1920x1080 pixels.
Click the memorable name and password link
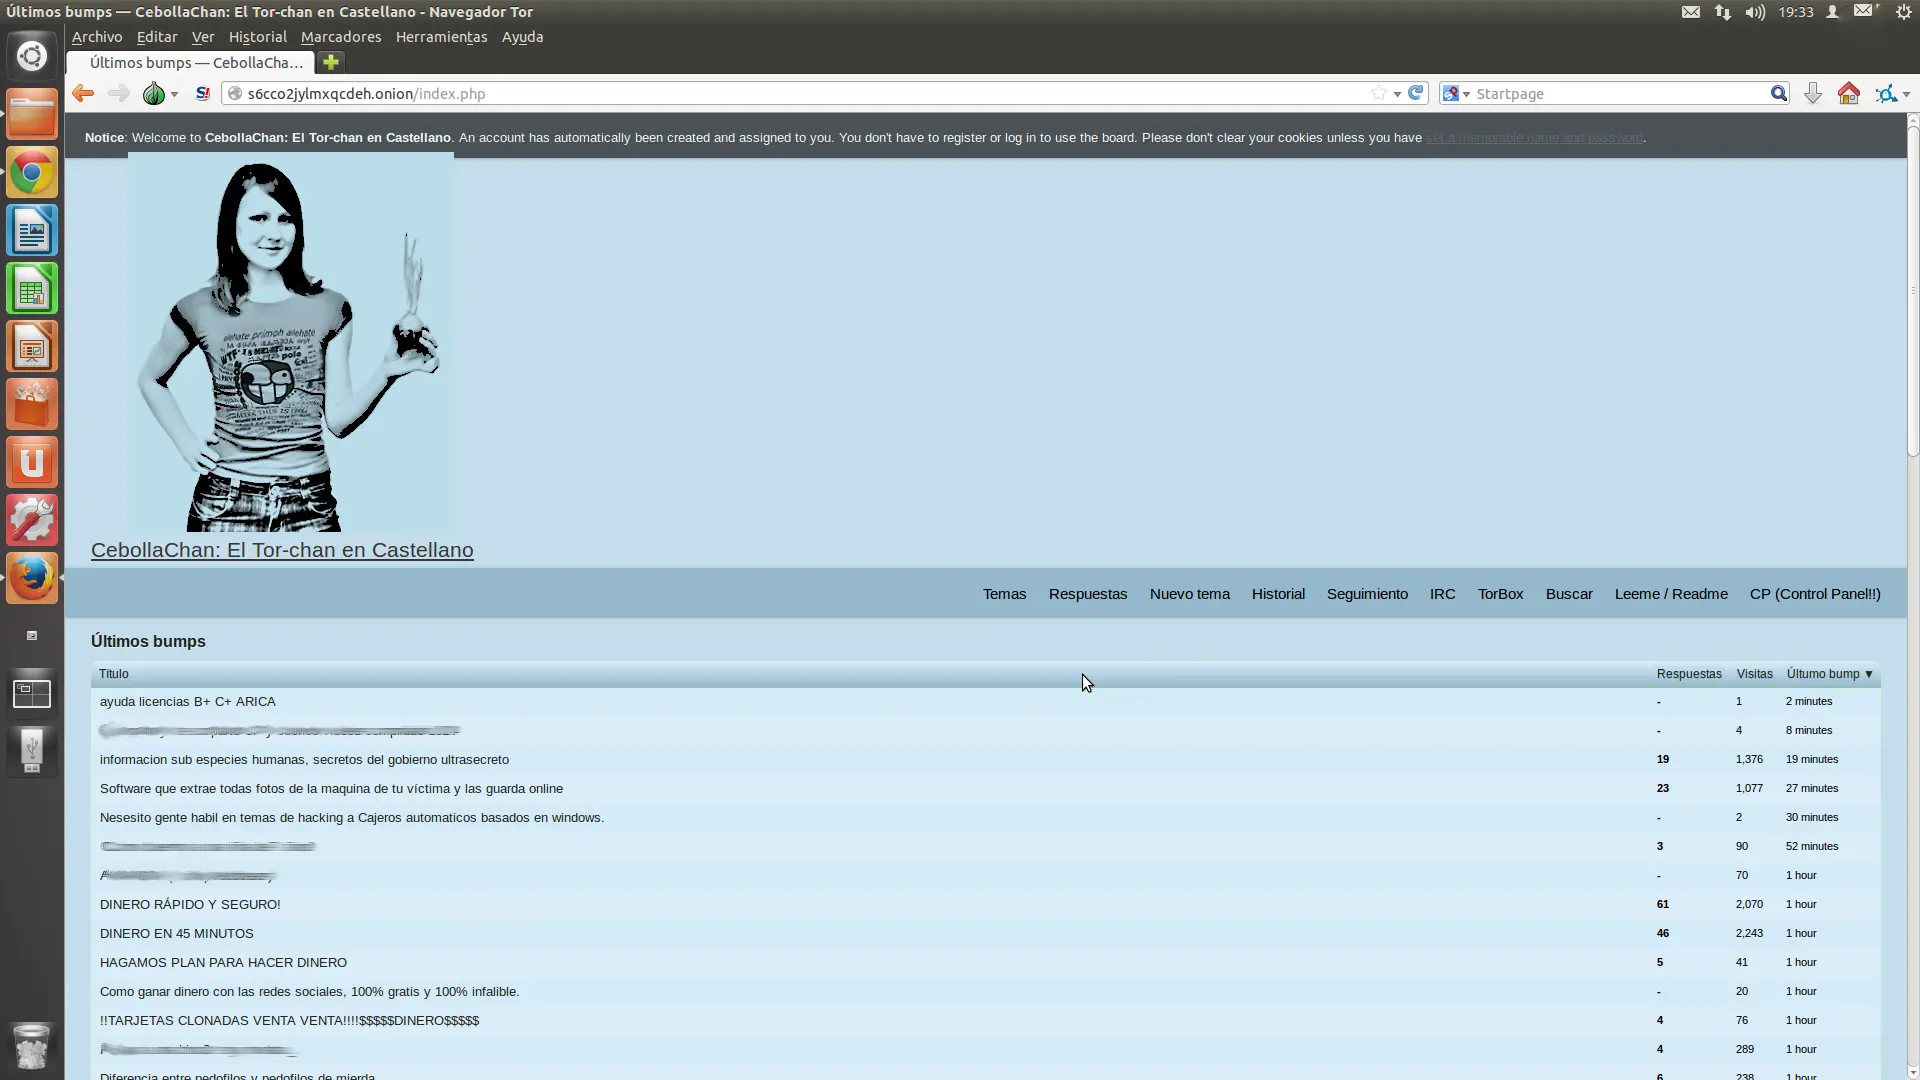[1534, 138]
